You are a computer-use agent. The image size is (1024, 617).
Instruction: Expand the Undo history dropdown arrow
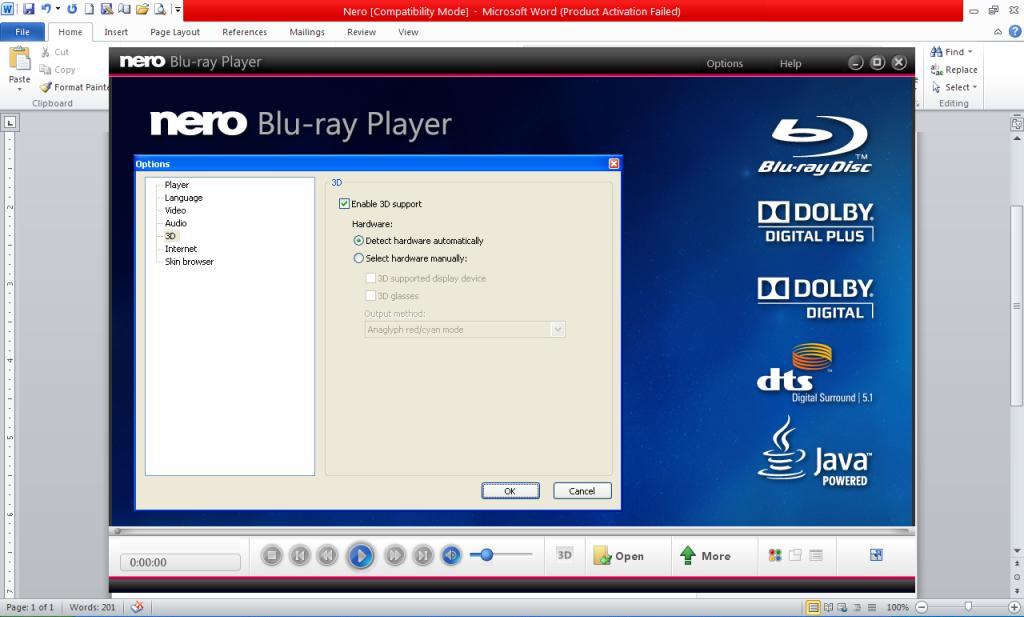(x=57, y=9)
